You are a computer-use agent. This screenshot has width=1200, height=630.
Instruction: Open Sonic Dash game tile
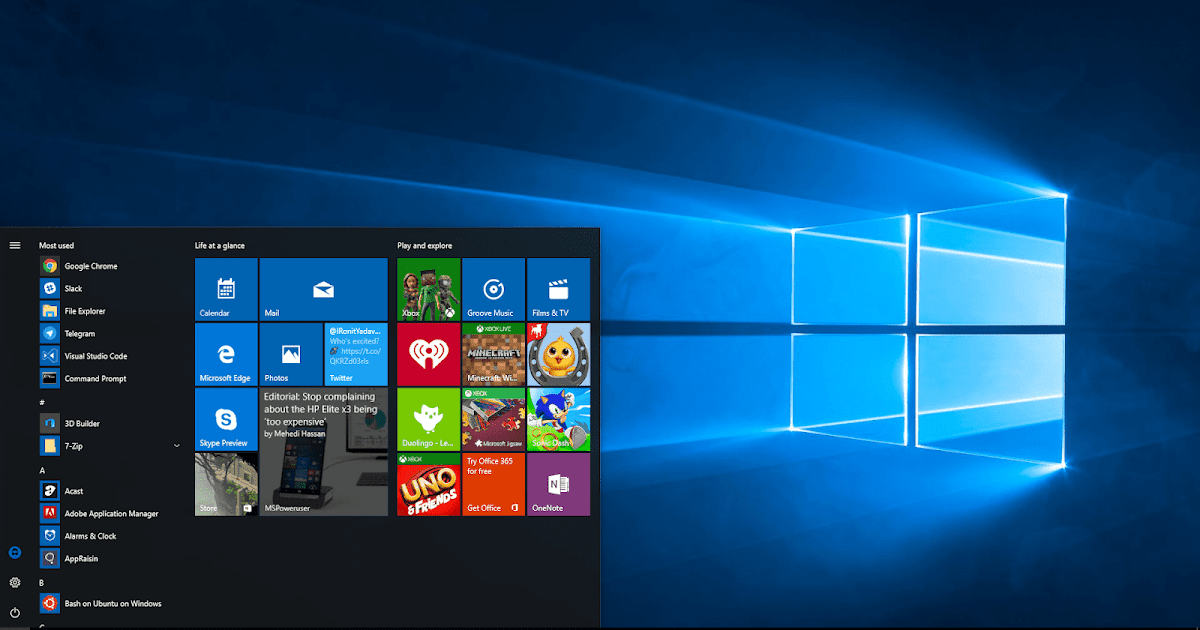coord(558,419)
